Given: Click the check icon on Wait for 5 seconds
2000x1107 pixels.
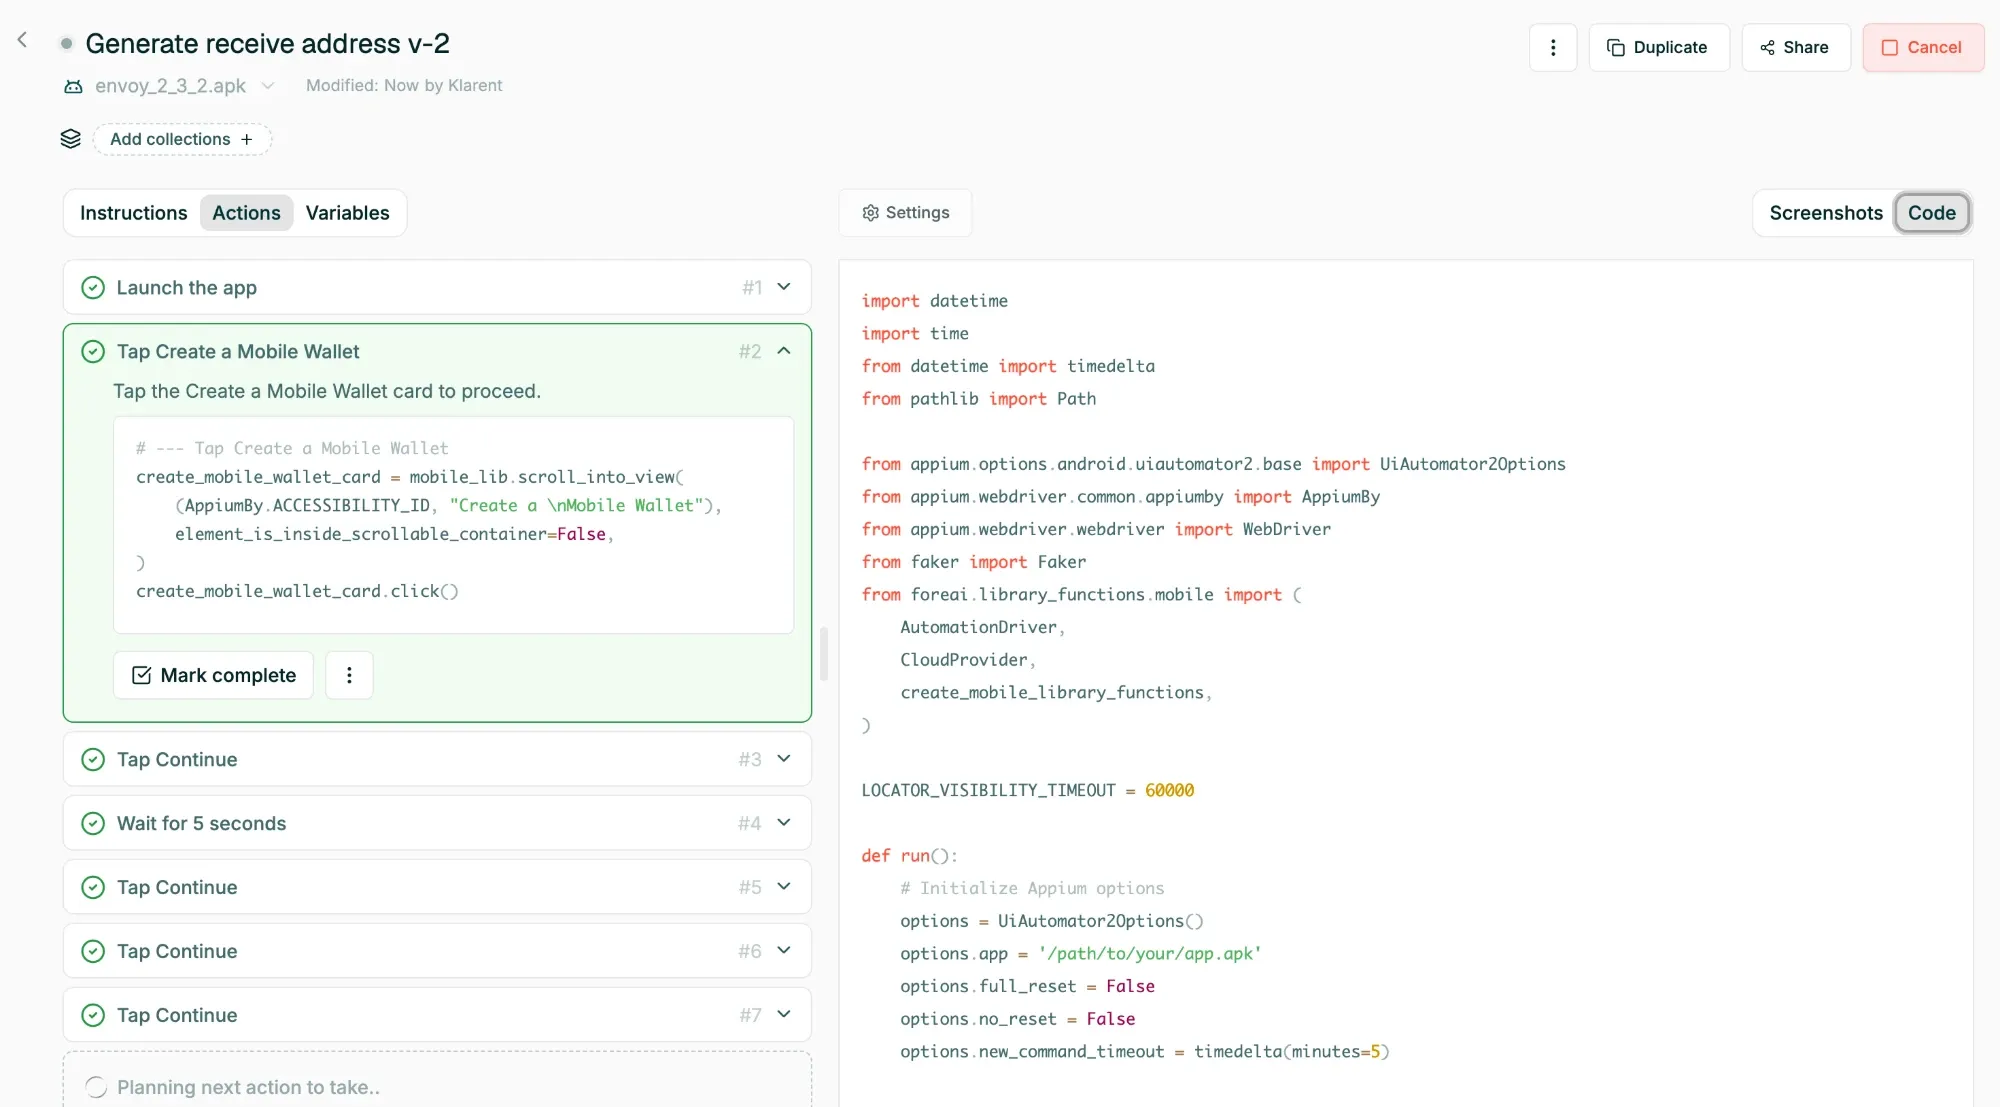Looking at the screenshot, I should (x=93, y=824).
